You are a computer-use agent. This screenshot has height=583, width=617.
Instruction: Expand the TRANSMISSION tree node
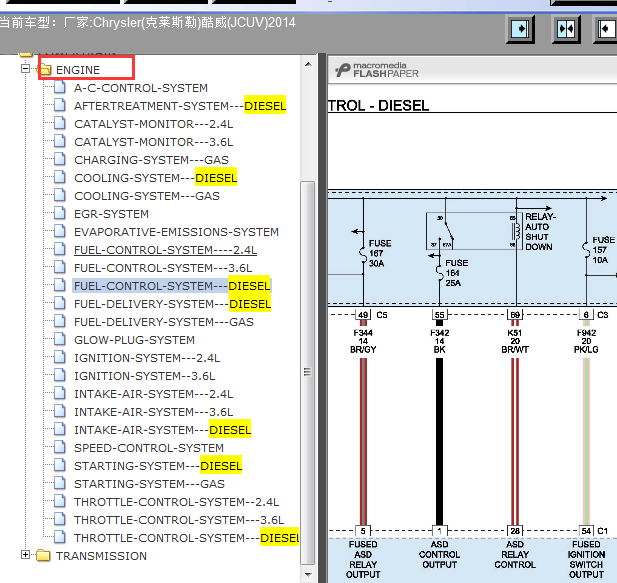click(x=26, y=555)
